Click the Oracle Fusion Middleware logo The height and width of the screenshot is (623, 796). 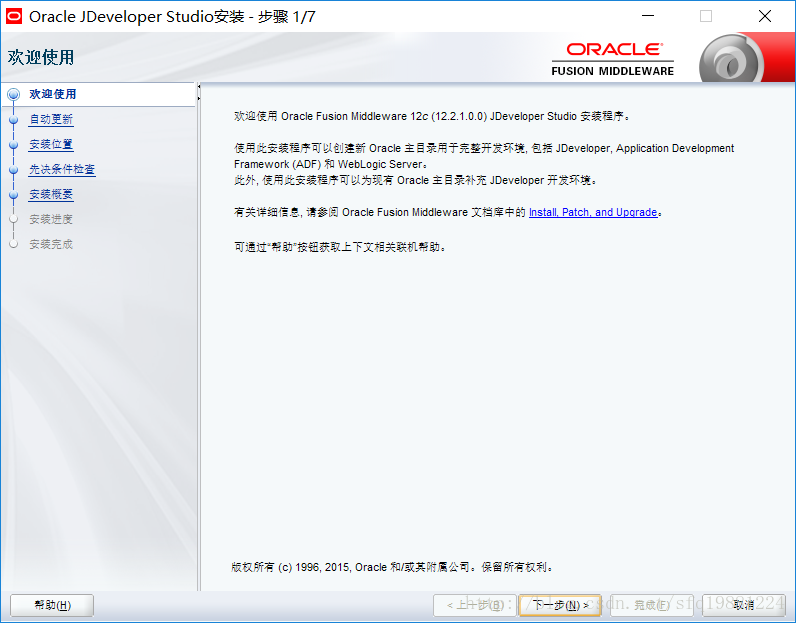[x=613, y=59]
